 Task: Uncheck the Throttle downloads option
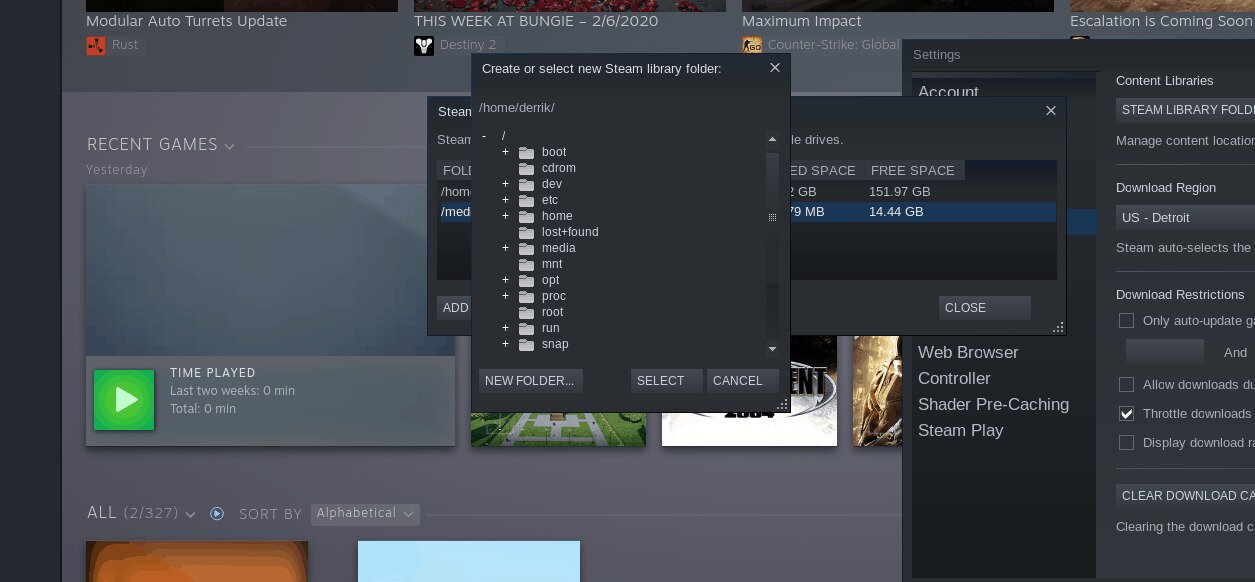[1127, 414]
